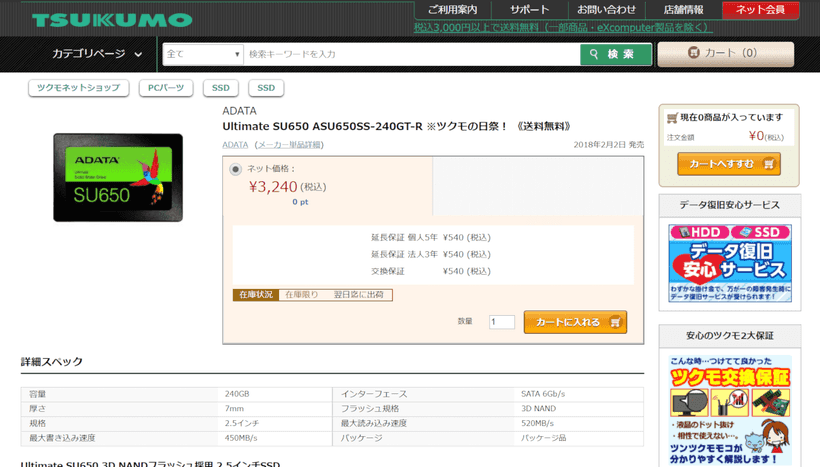The image size is (820, 467).
Task: Click the SATA 6Gb/s interface value
Action: (x=543, y=394)
